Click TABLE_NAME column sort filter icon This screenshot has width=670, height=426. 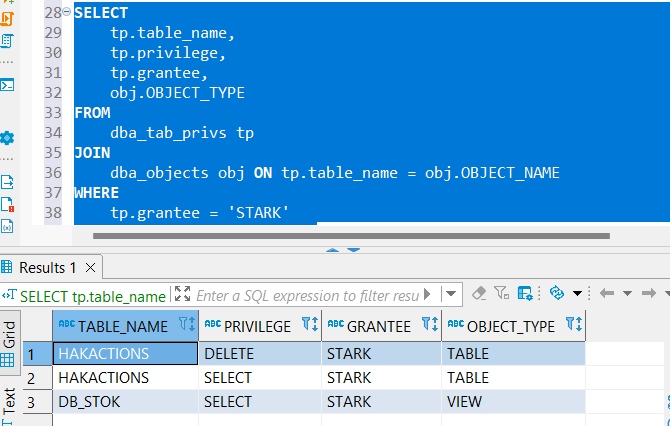186,325
